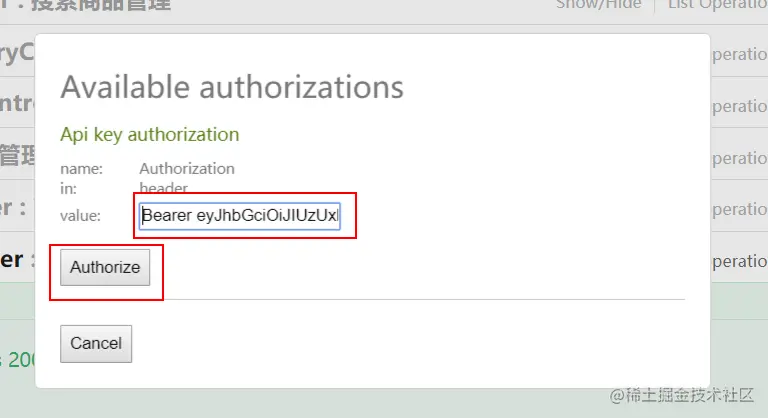Click the Authorize button
768x418 pixels.
pos(105,268)
